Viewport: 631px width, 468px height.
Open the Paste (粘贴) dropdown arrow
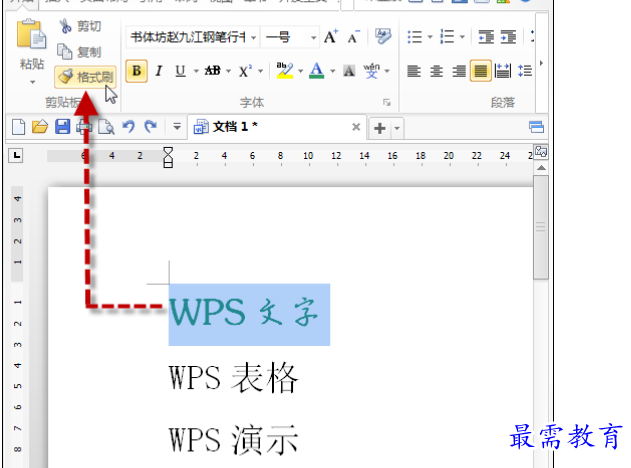(32, 82)
